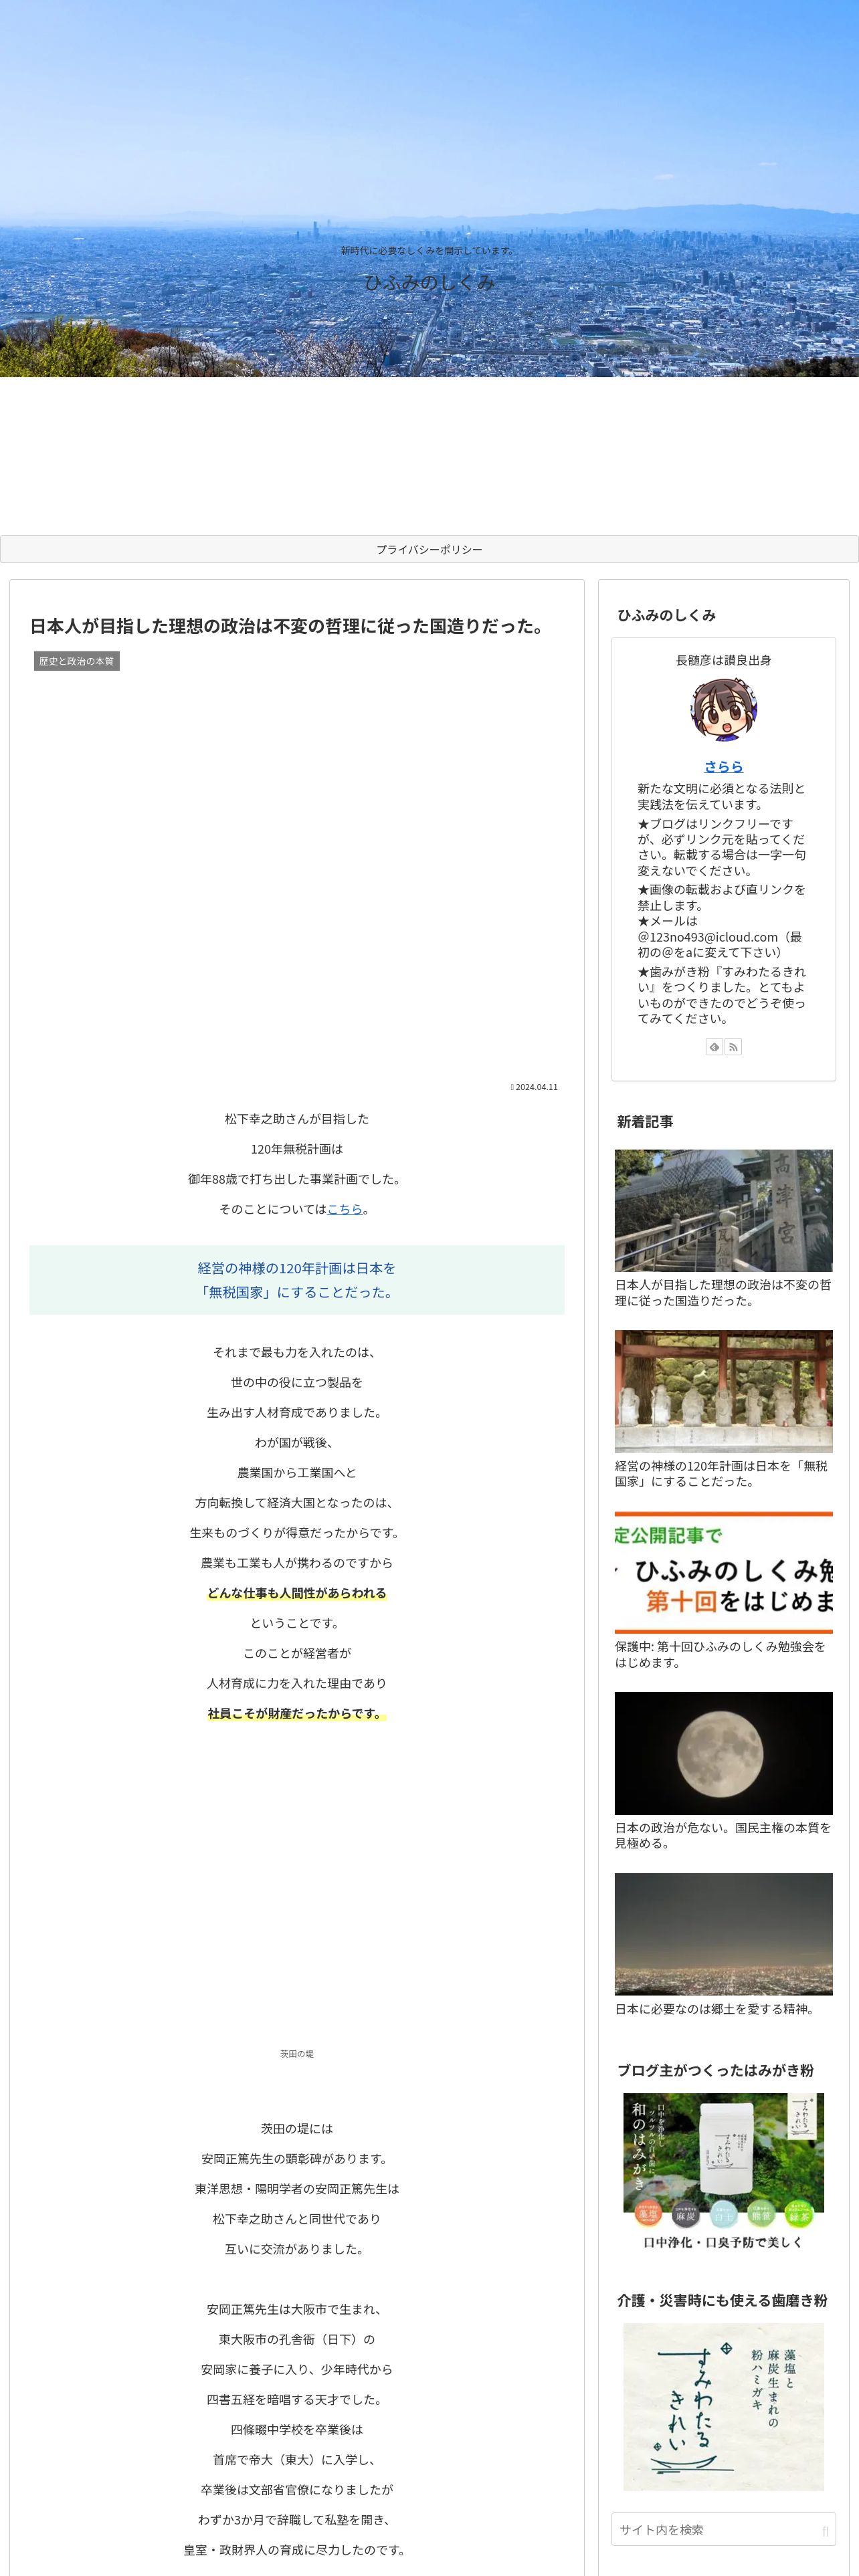Click the さらら author avatar image
859x2576 pixels.
pos(723,710)
